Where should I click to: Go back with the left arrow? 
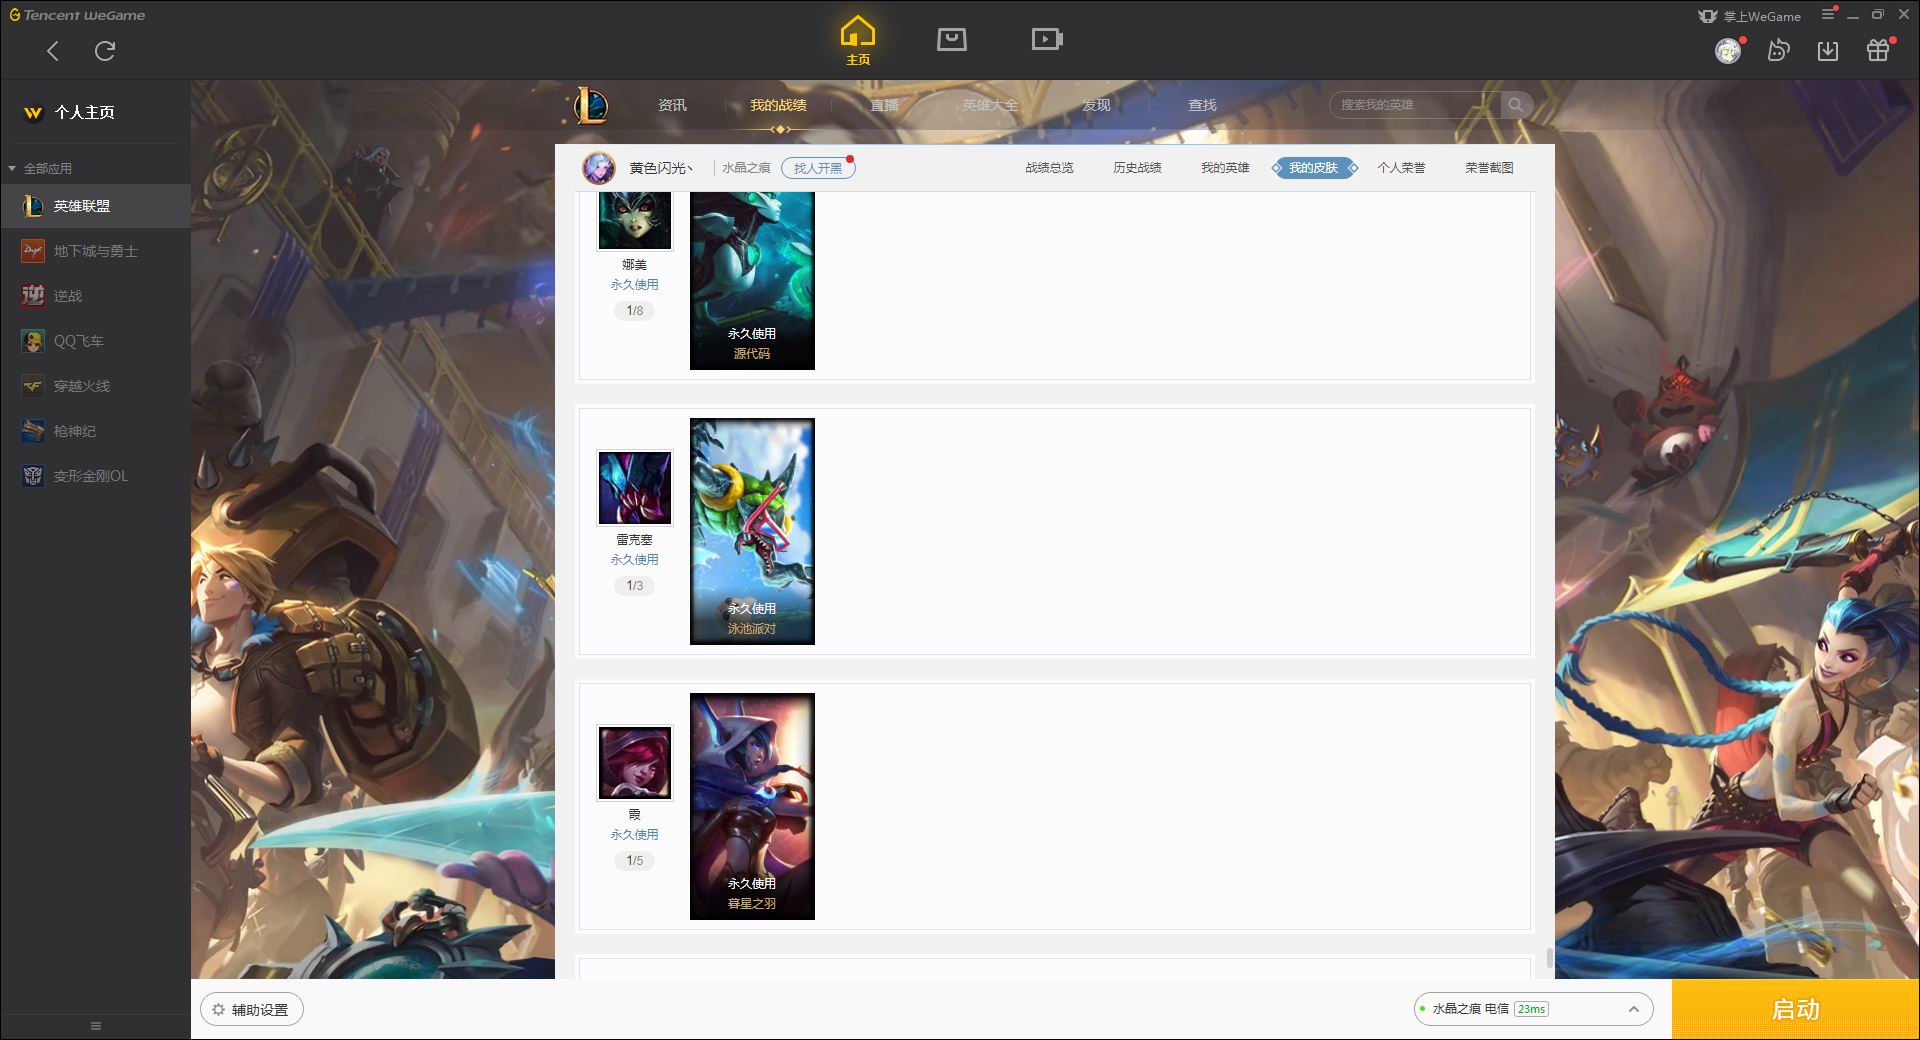pos(53,51)
